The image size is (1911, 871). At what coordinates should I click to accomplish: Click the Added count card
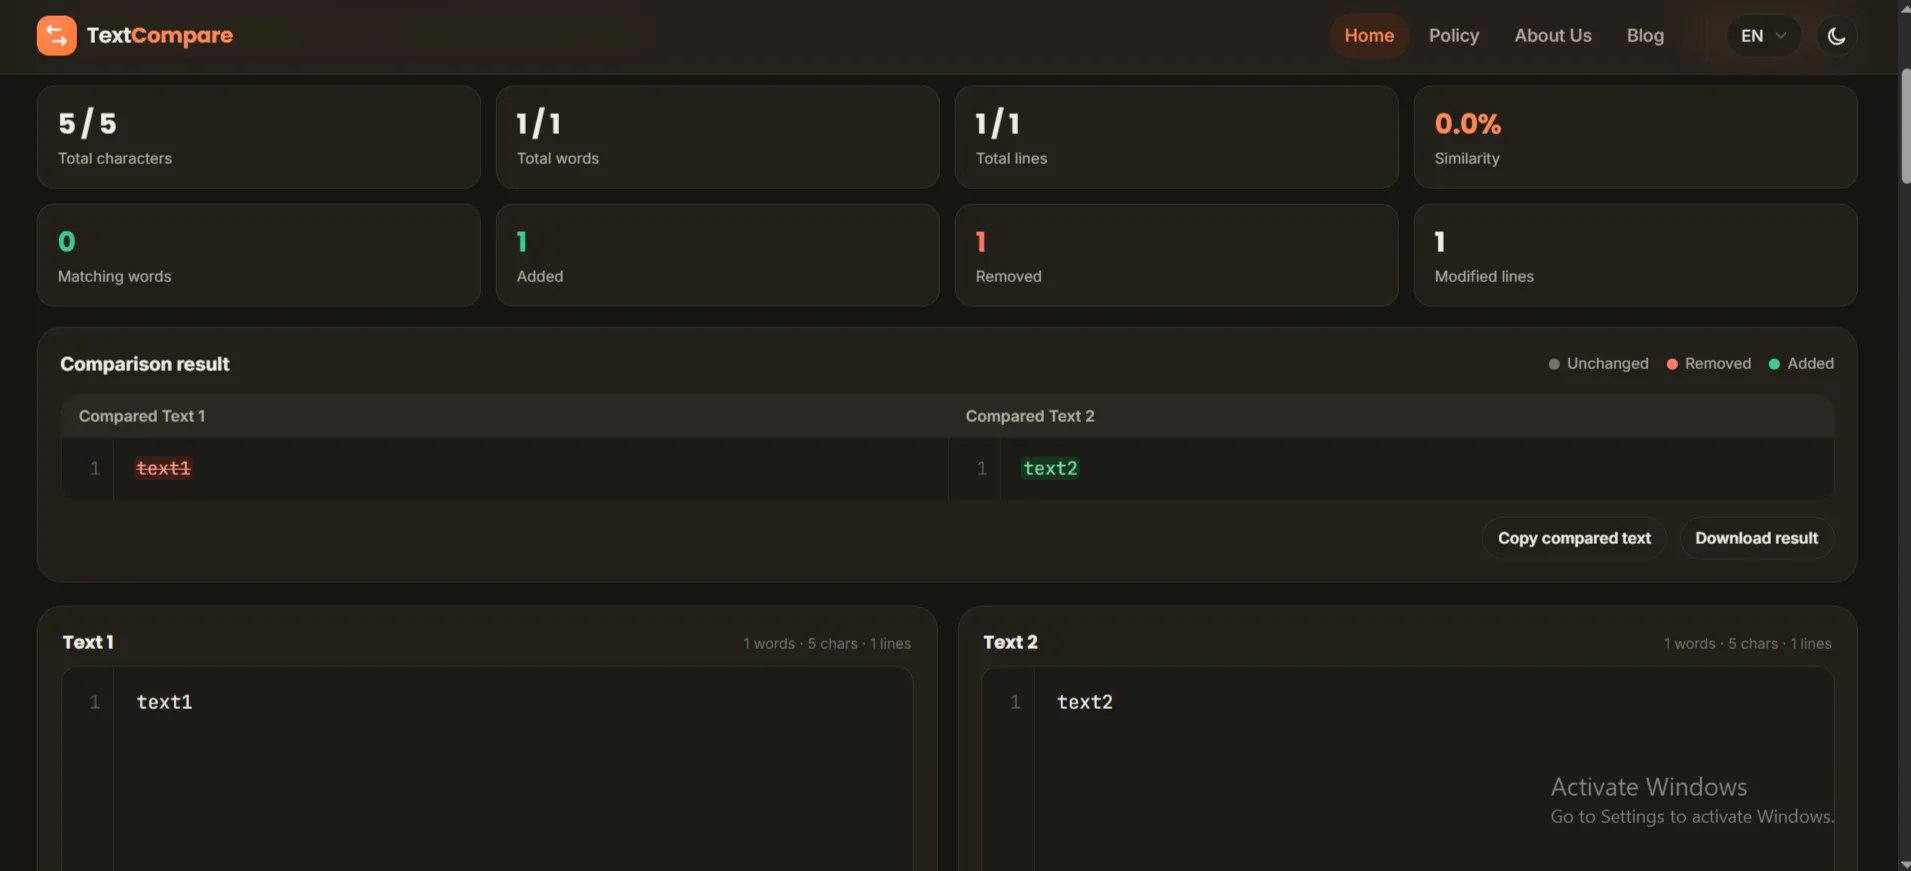tap(717, 255)
